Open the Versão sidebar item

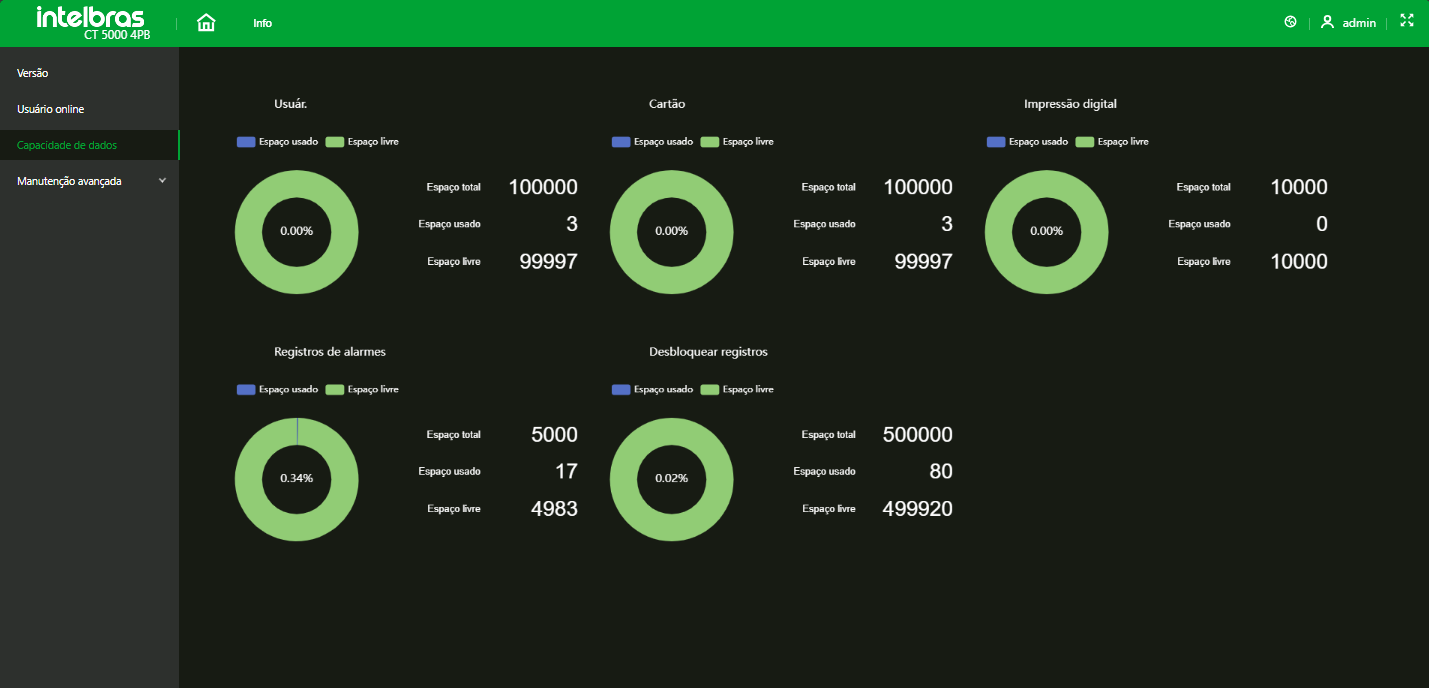pyautogui.click(x=33, y=73)
